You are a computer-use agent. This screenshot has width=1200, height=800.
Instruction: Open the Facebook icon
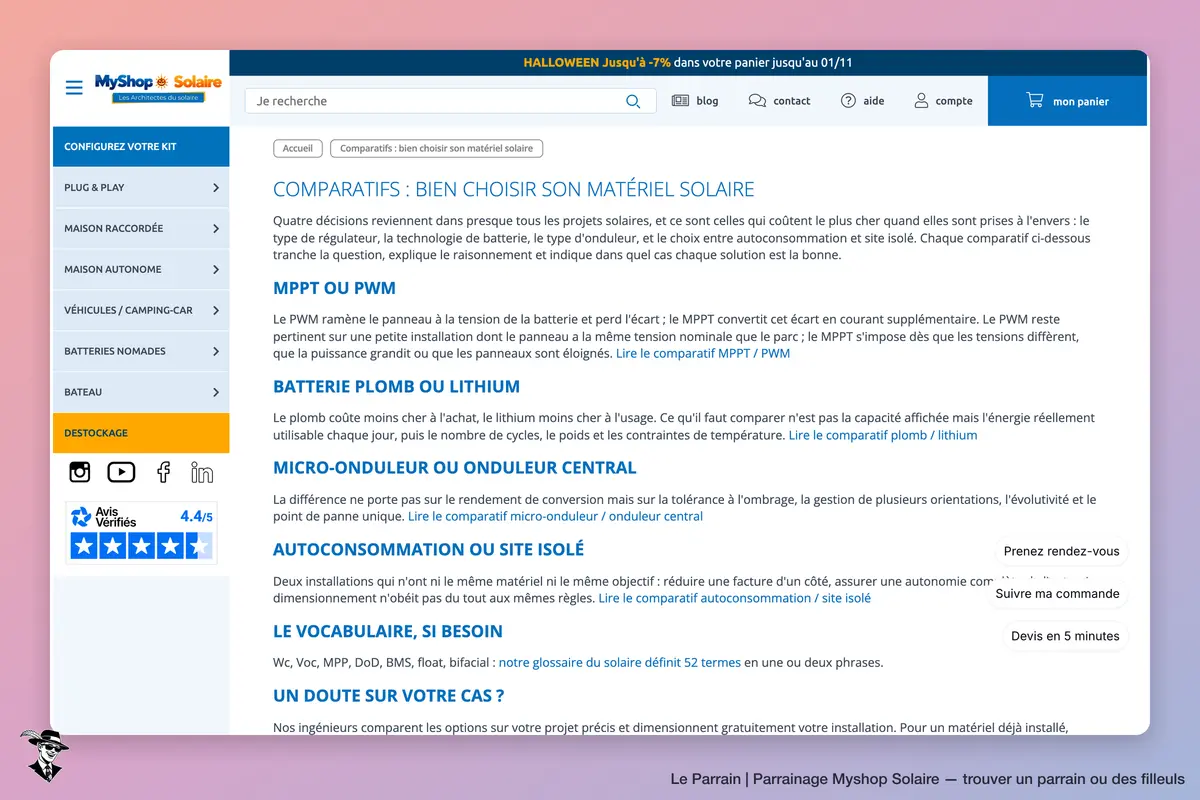[163, 472]
